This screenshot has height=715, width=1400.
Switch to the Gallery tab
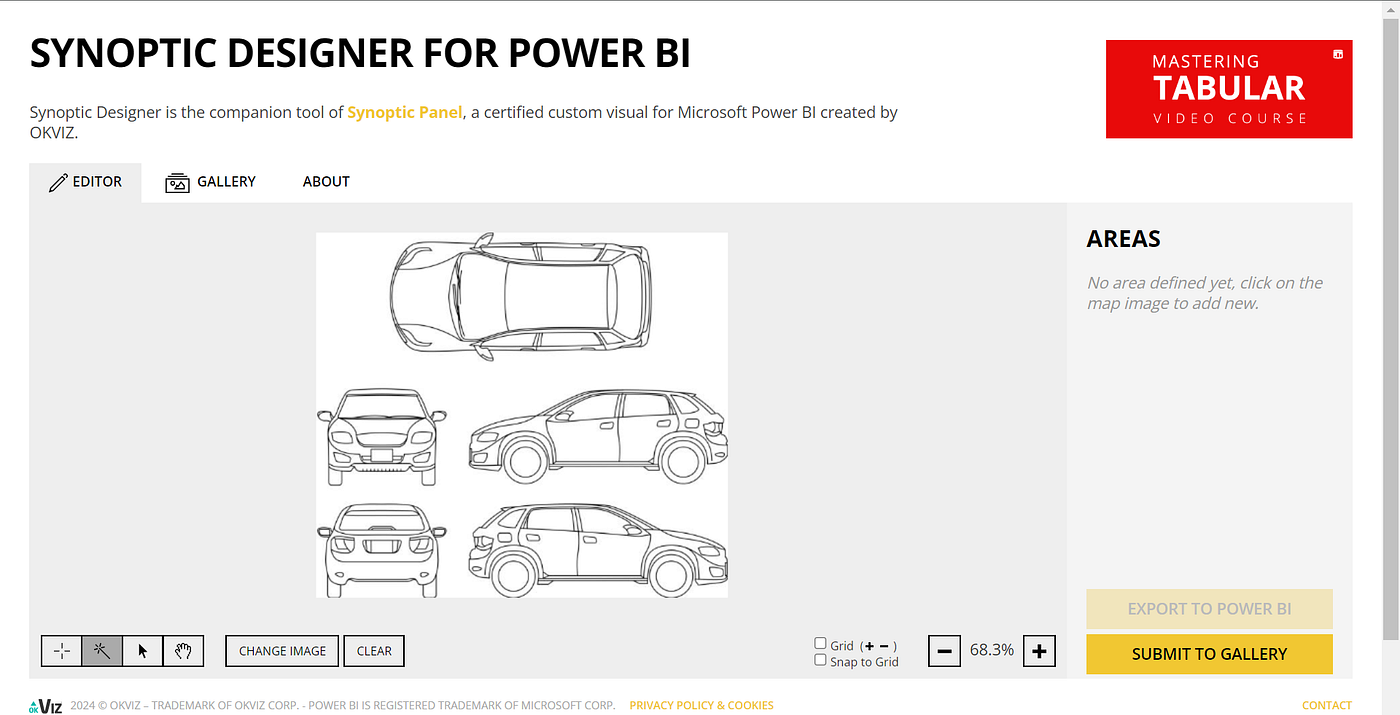211,182
